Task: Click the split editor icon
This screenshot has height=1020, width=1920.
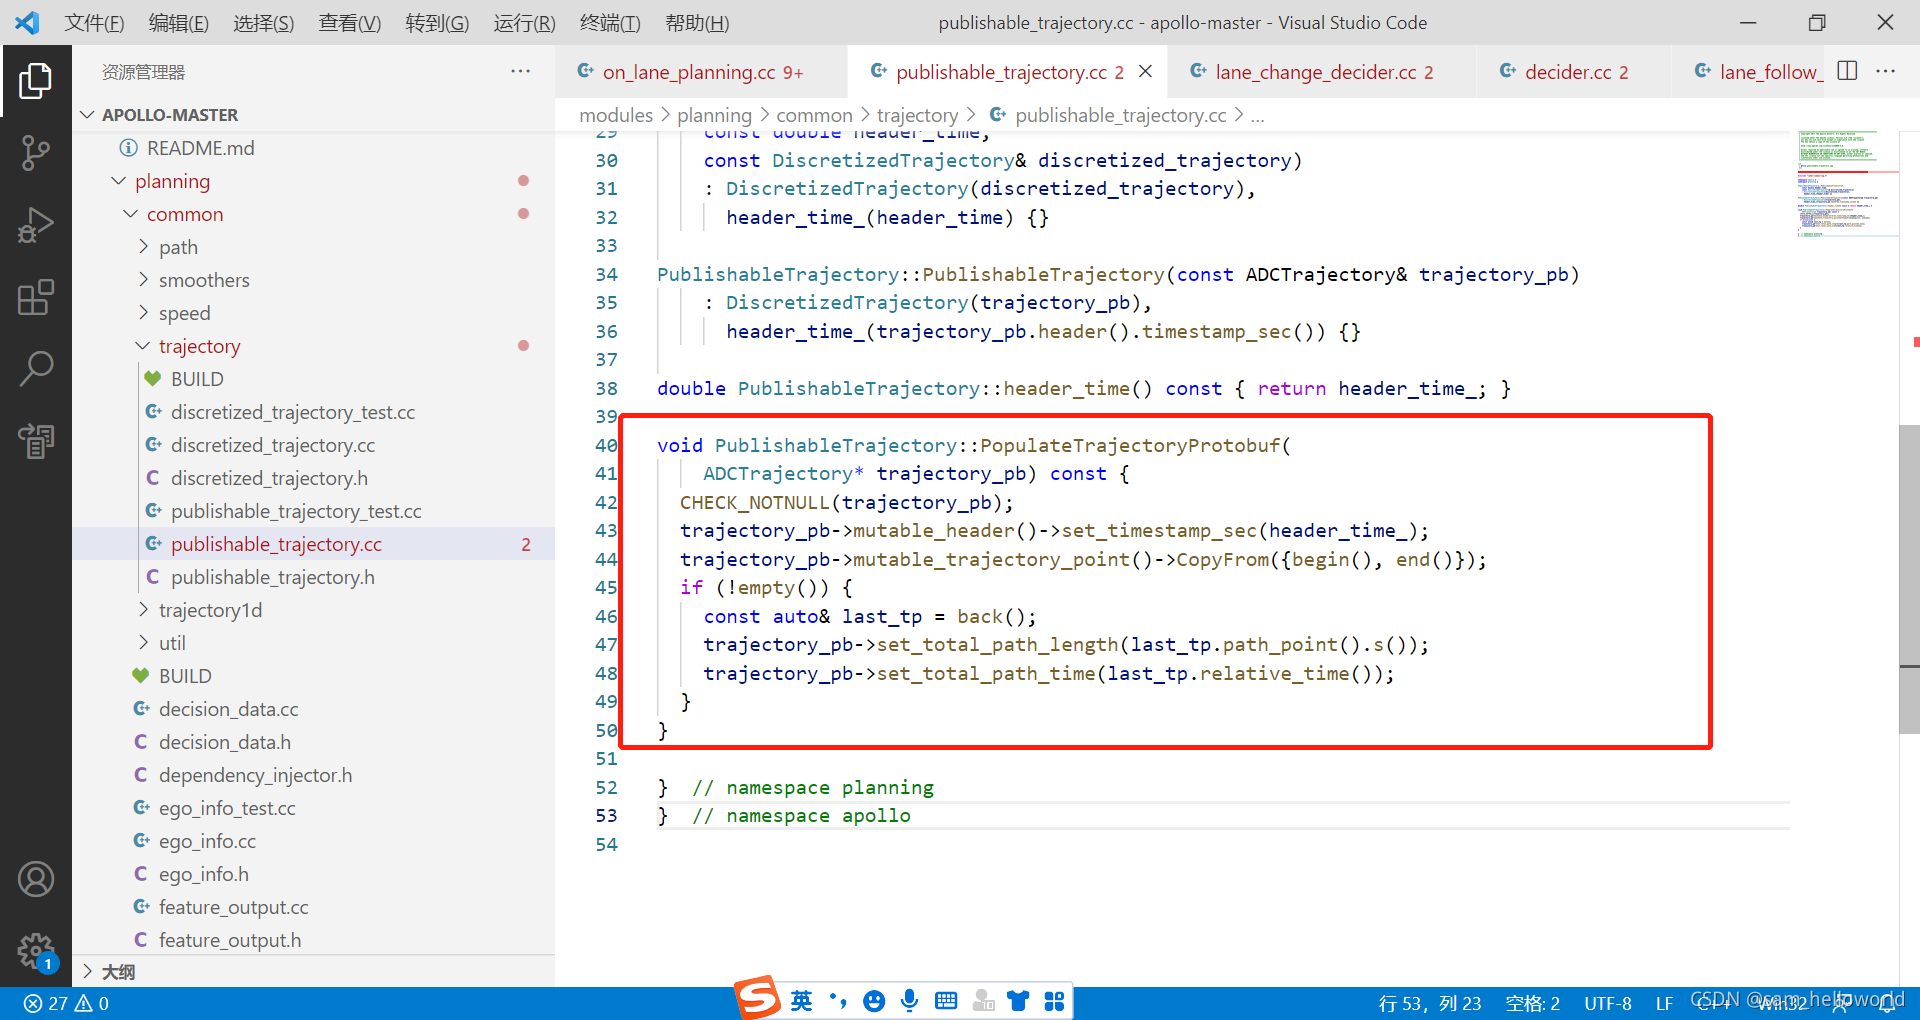Action: coord(1847,71)
